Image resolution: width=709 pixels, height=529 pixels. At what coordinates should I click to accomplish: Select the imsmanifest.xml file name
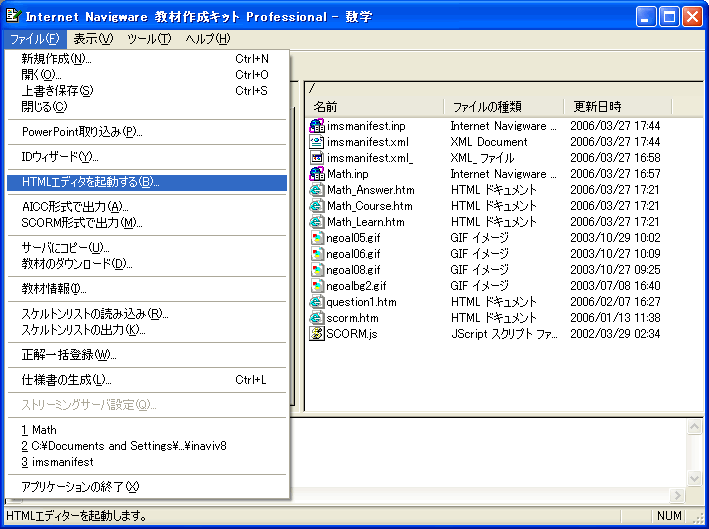368,142
